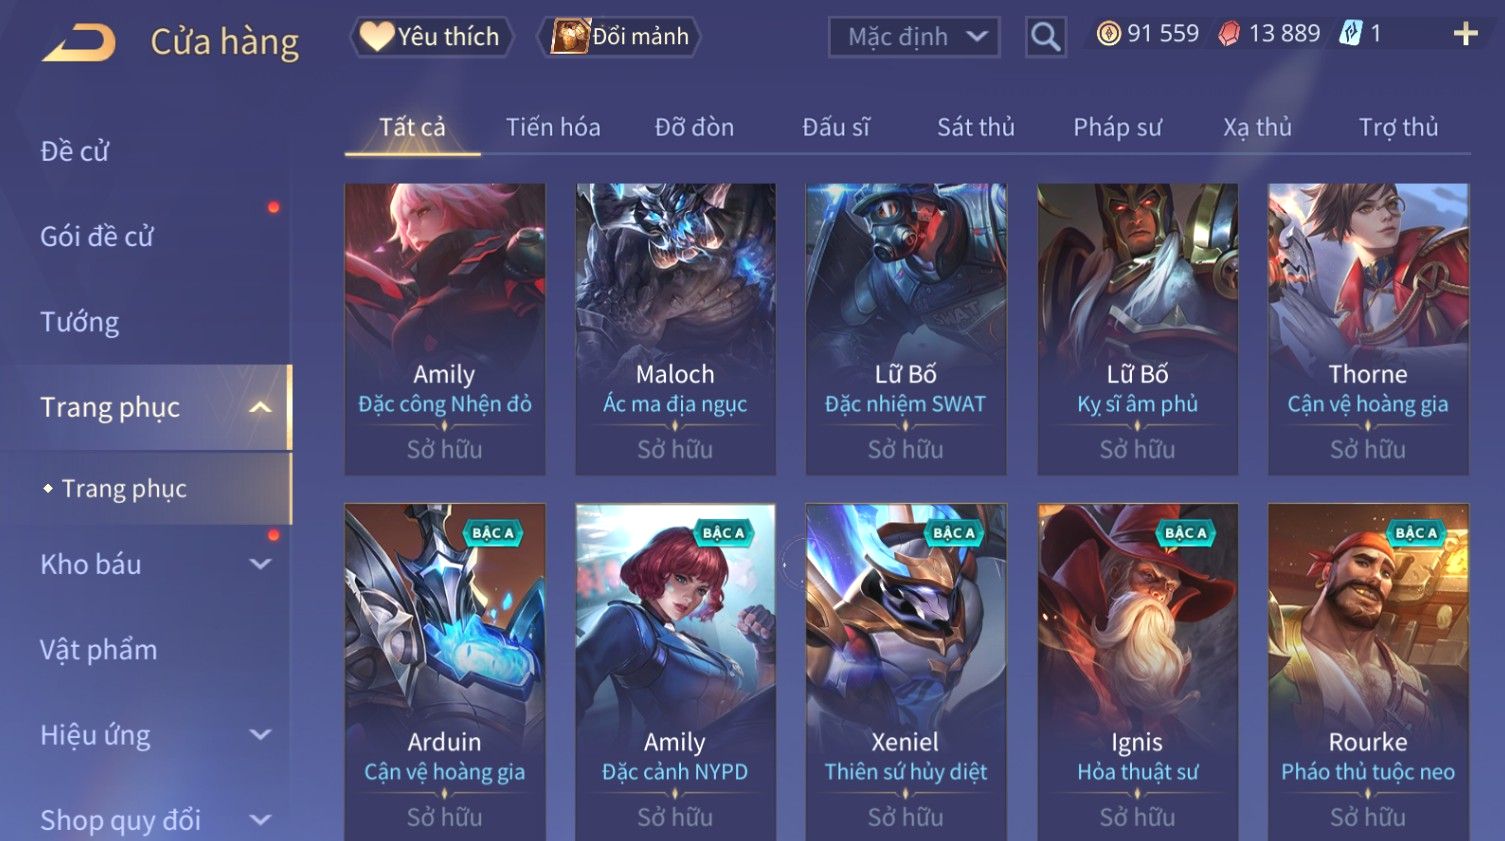
Task: Tap the gold coin balance icon
Action: 1108,34
